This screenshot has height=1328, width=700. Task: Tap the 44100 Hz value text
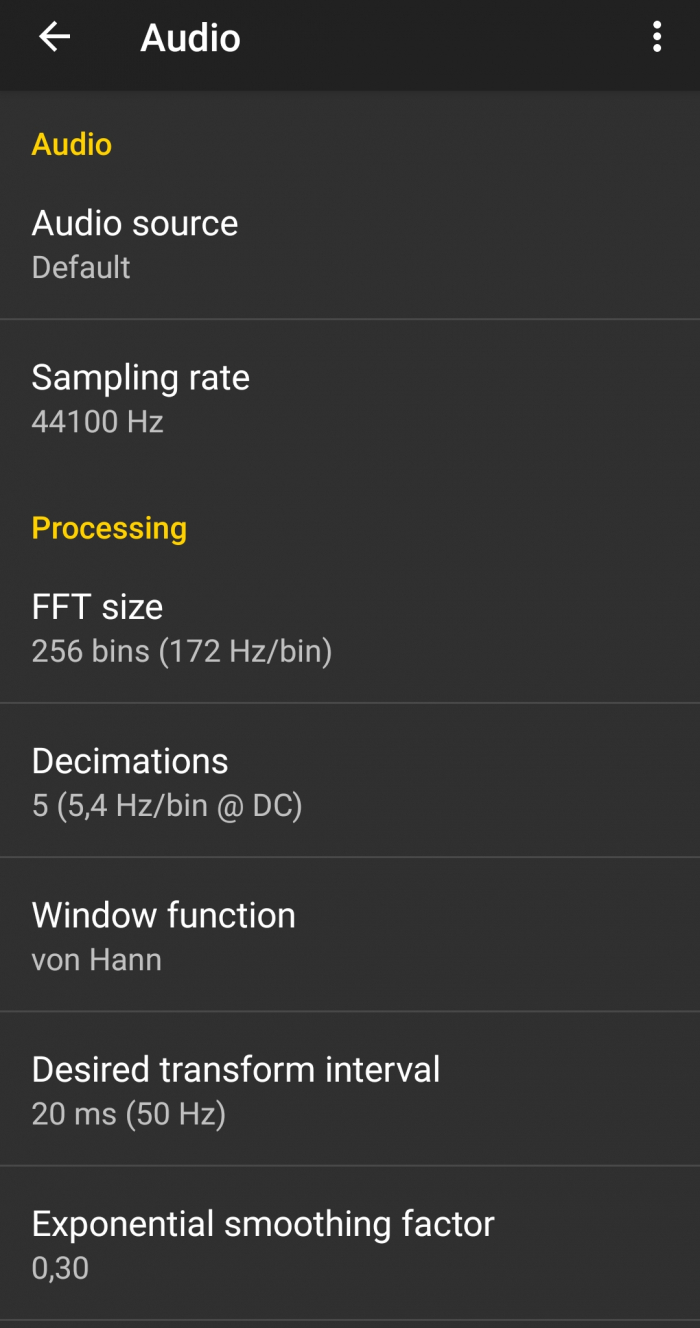97,422
